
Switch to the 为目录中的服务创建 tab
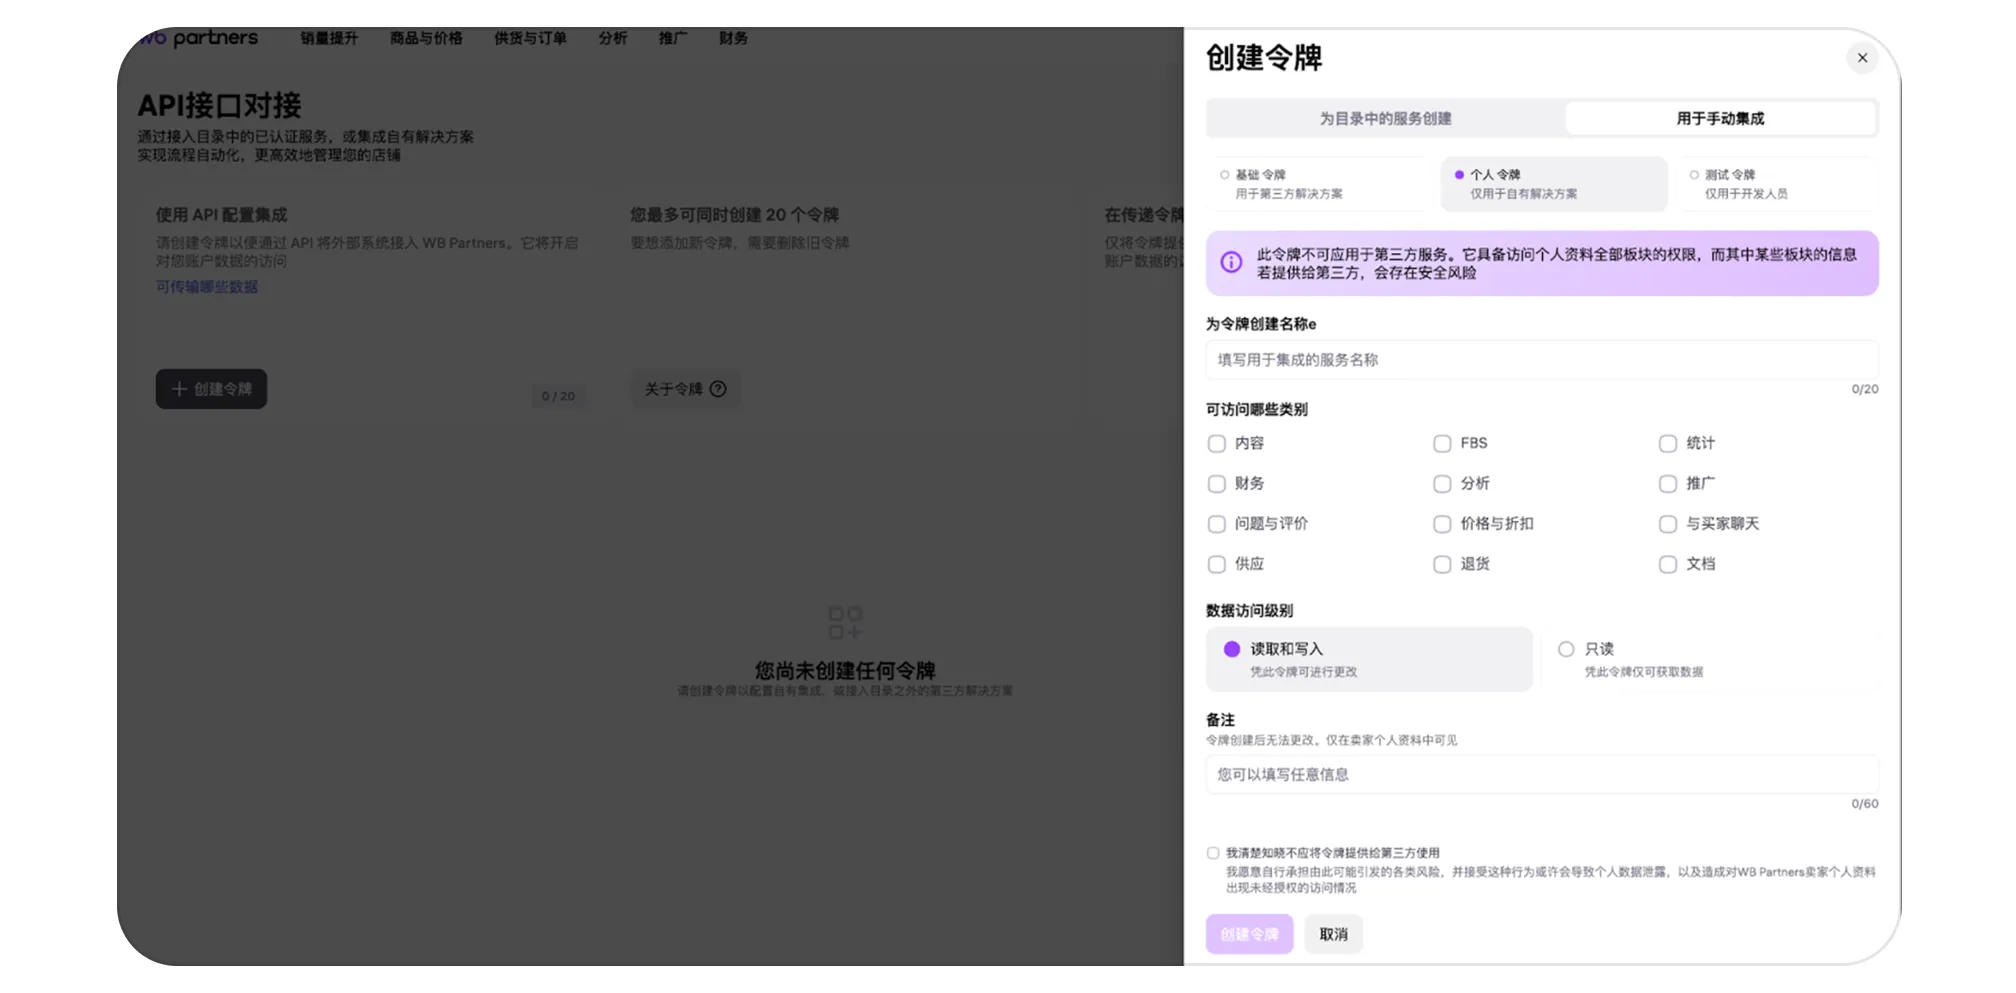(x=1385, y=118)
